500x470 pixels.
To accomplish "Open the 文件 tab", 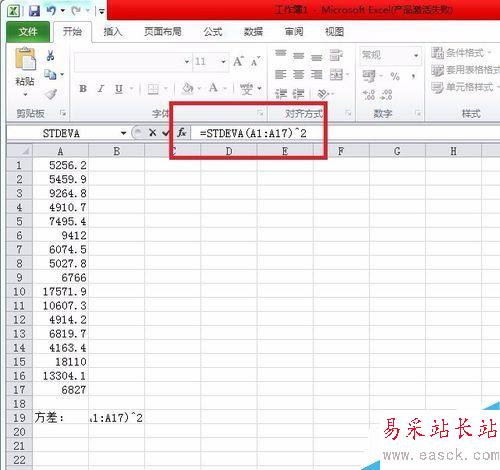I will click(x=28, y=32).
